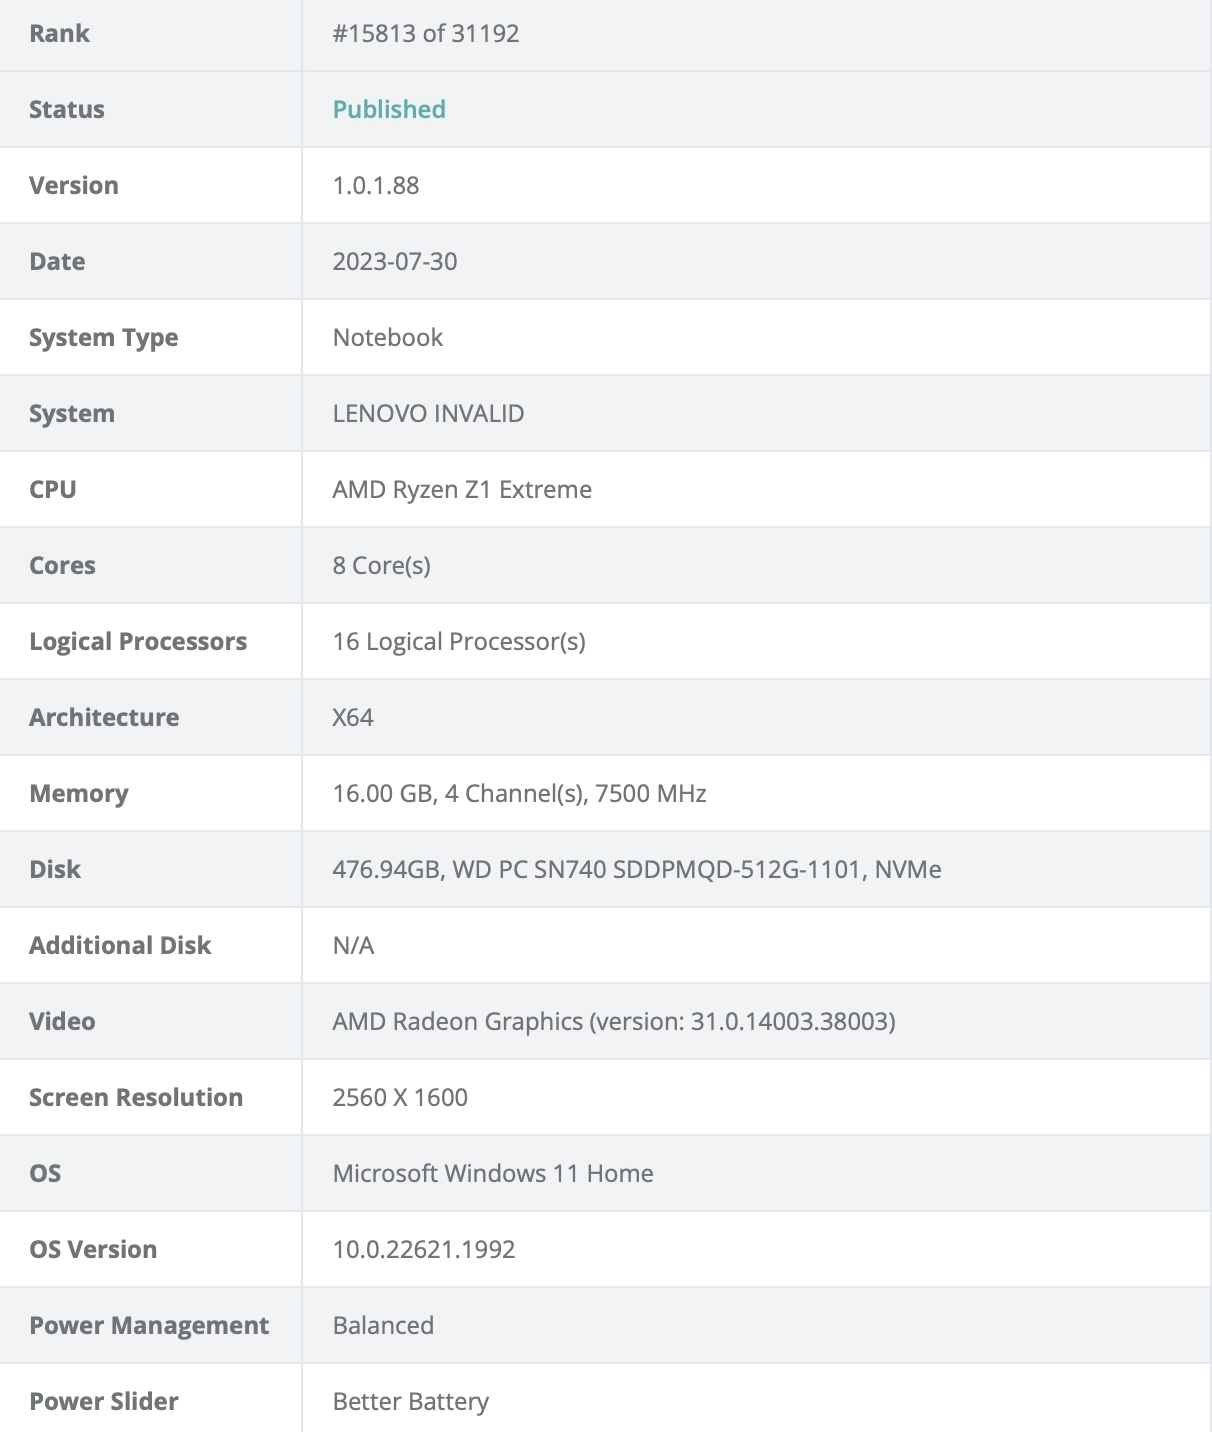Click the Better Battery power slider value
The height and width of the screenshot is (1432, 1212).
pyautogui.click(x=411, y=1401)
